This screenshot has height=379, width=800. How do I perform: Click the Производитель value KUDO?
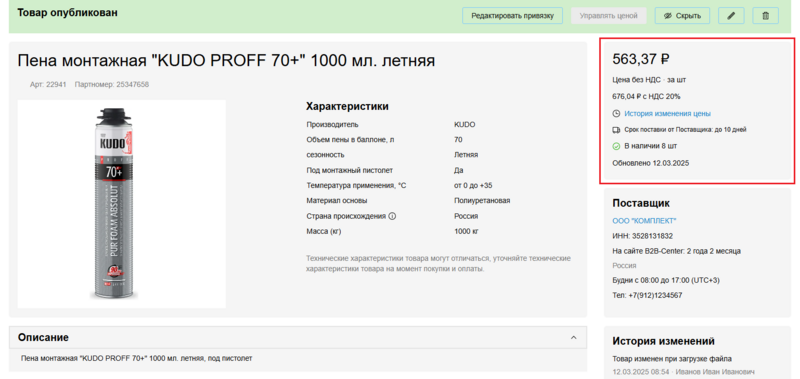click(464, 124)
